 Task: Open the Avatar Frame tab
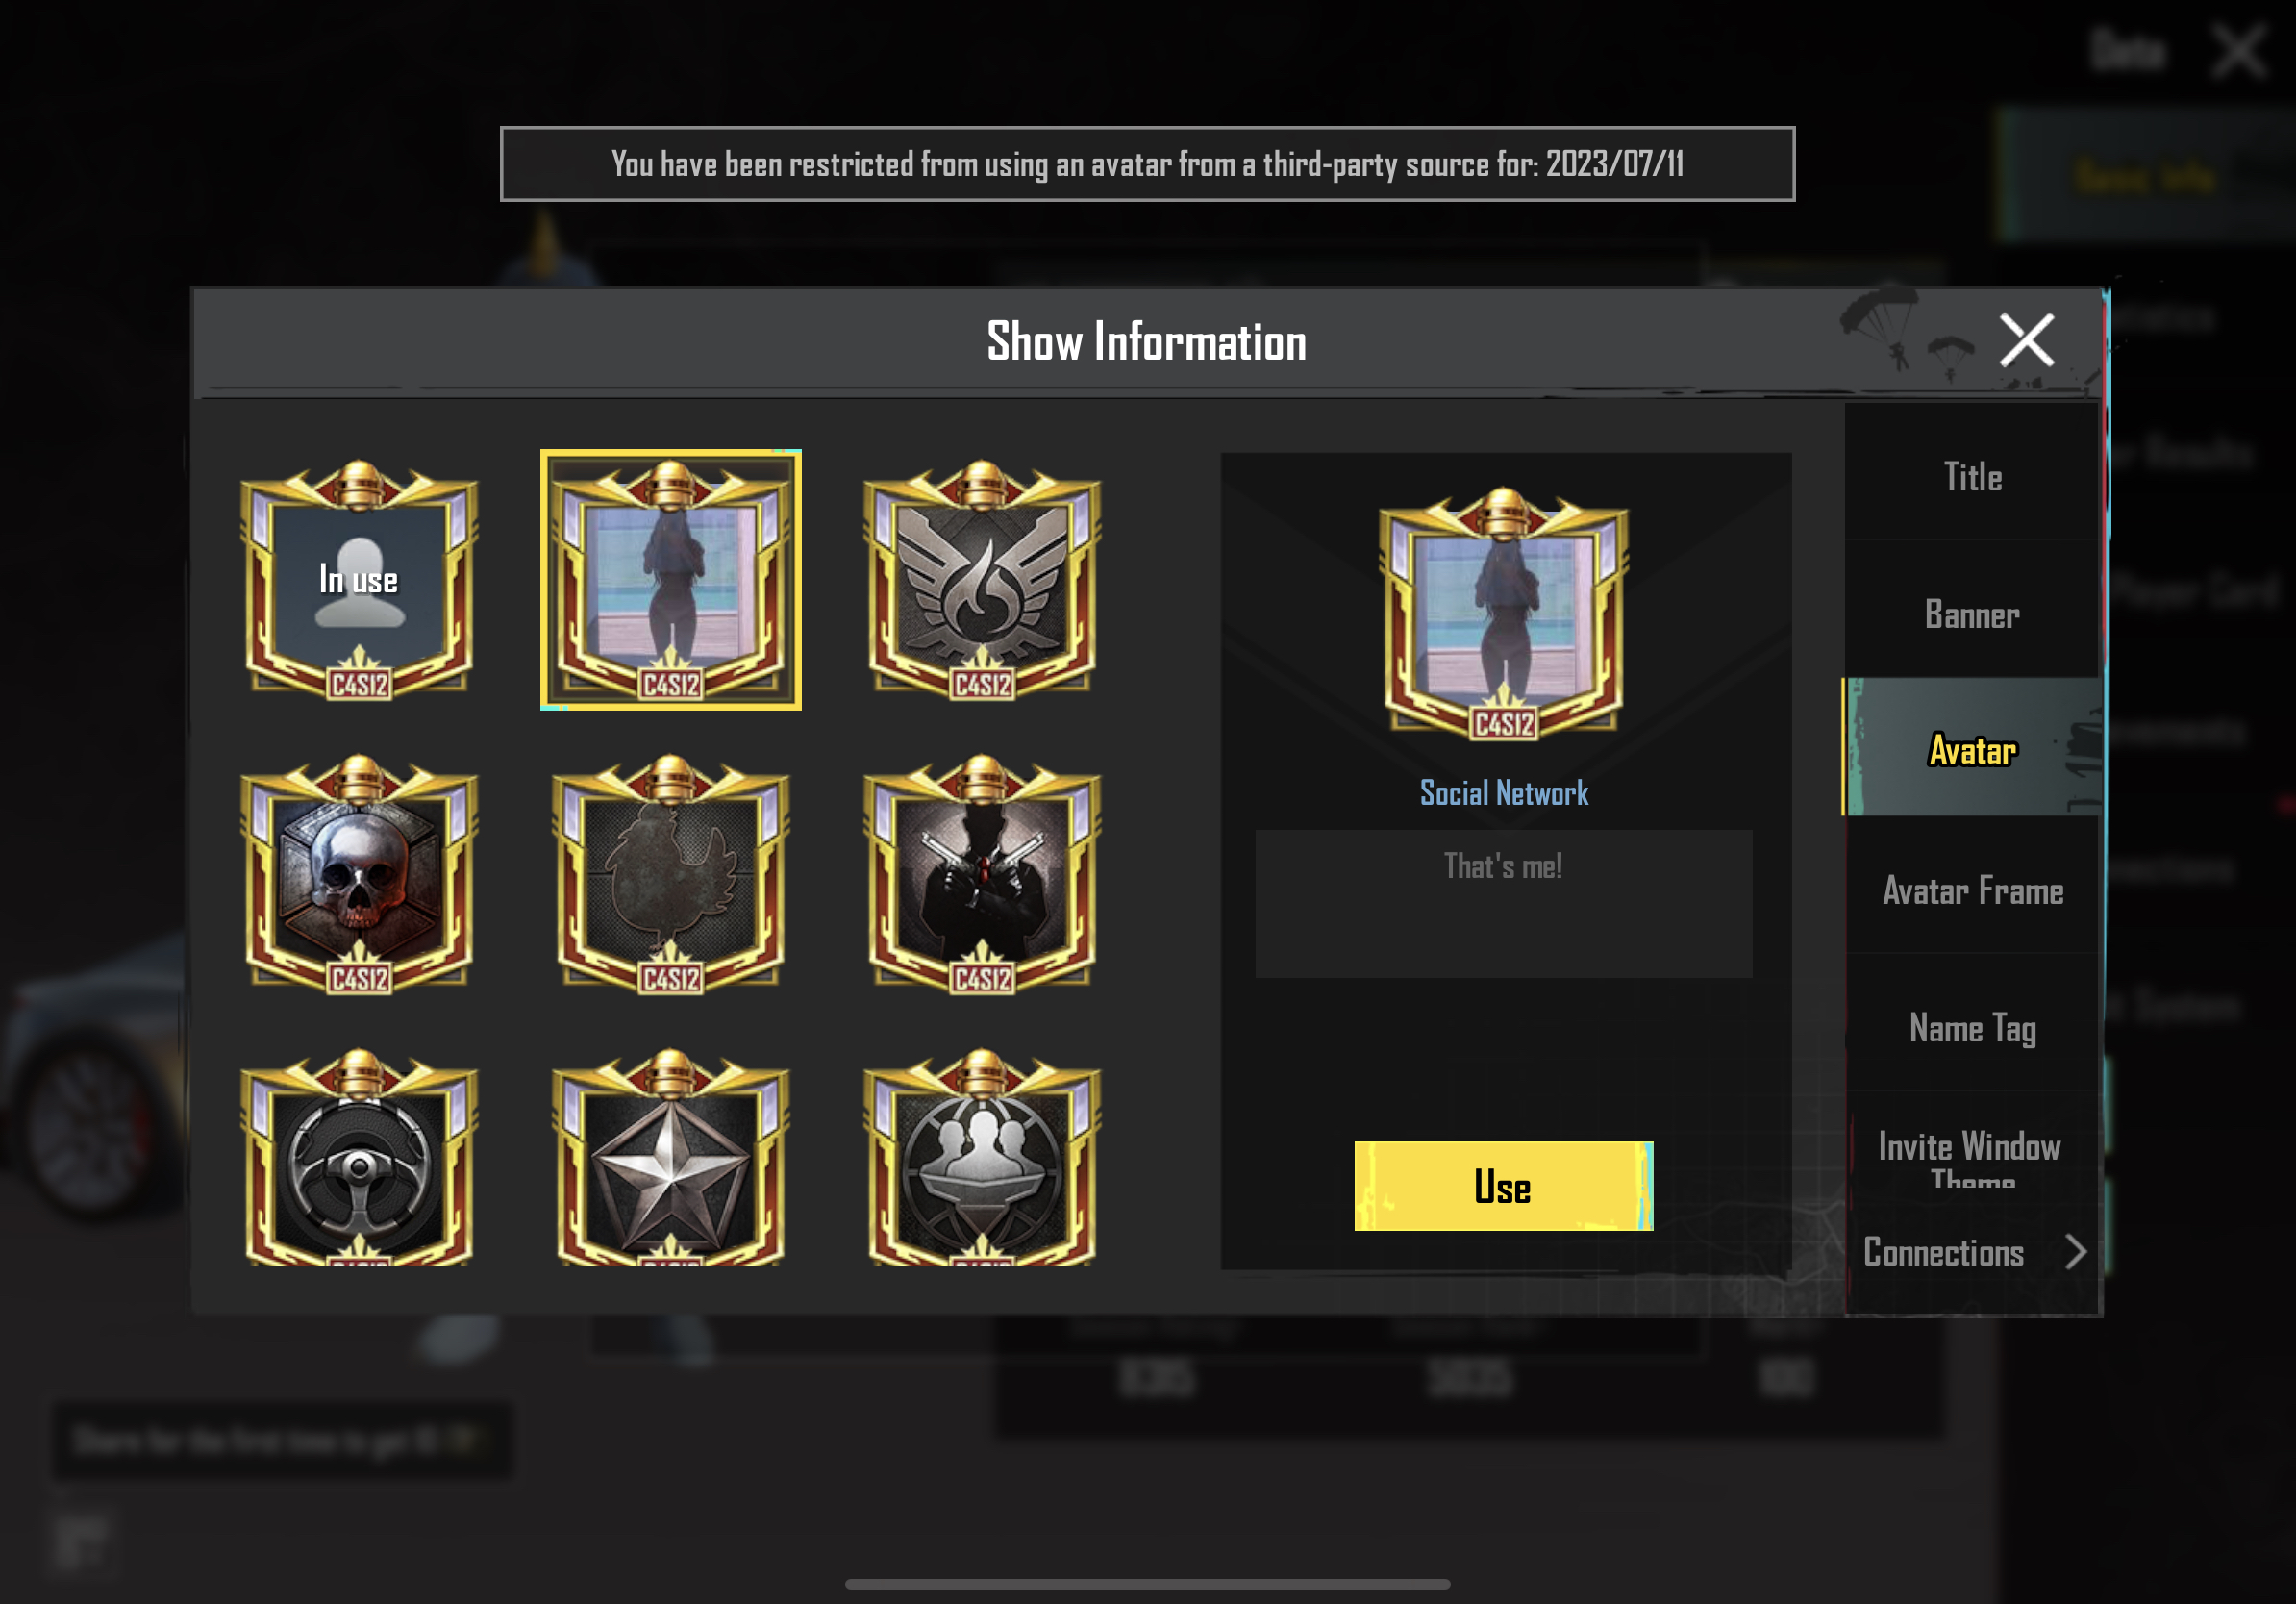(1972, 890)
